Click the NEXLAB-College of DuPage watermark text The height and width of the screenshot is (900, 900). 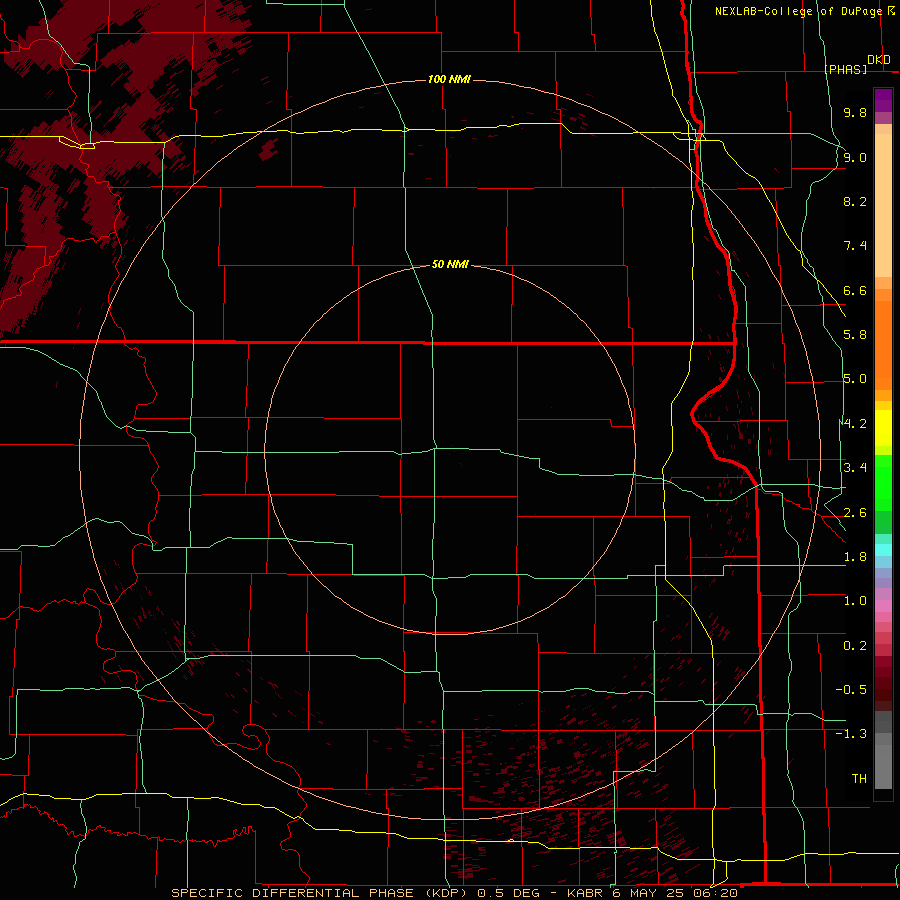[799, 11]
